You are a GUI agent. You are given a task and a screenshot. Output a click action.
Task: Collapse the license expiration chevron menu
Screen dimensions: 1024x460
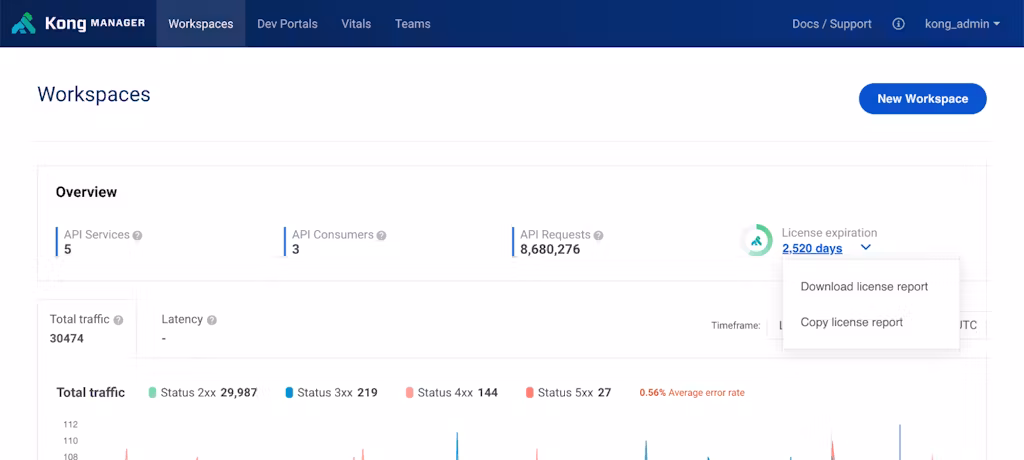pos(866,248)
